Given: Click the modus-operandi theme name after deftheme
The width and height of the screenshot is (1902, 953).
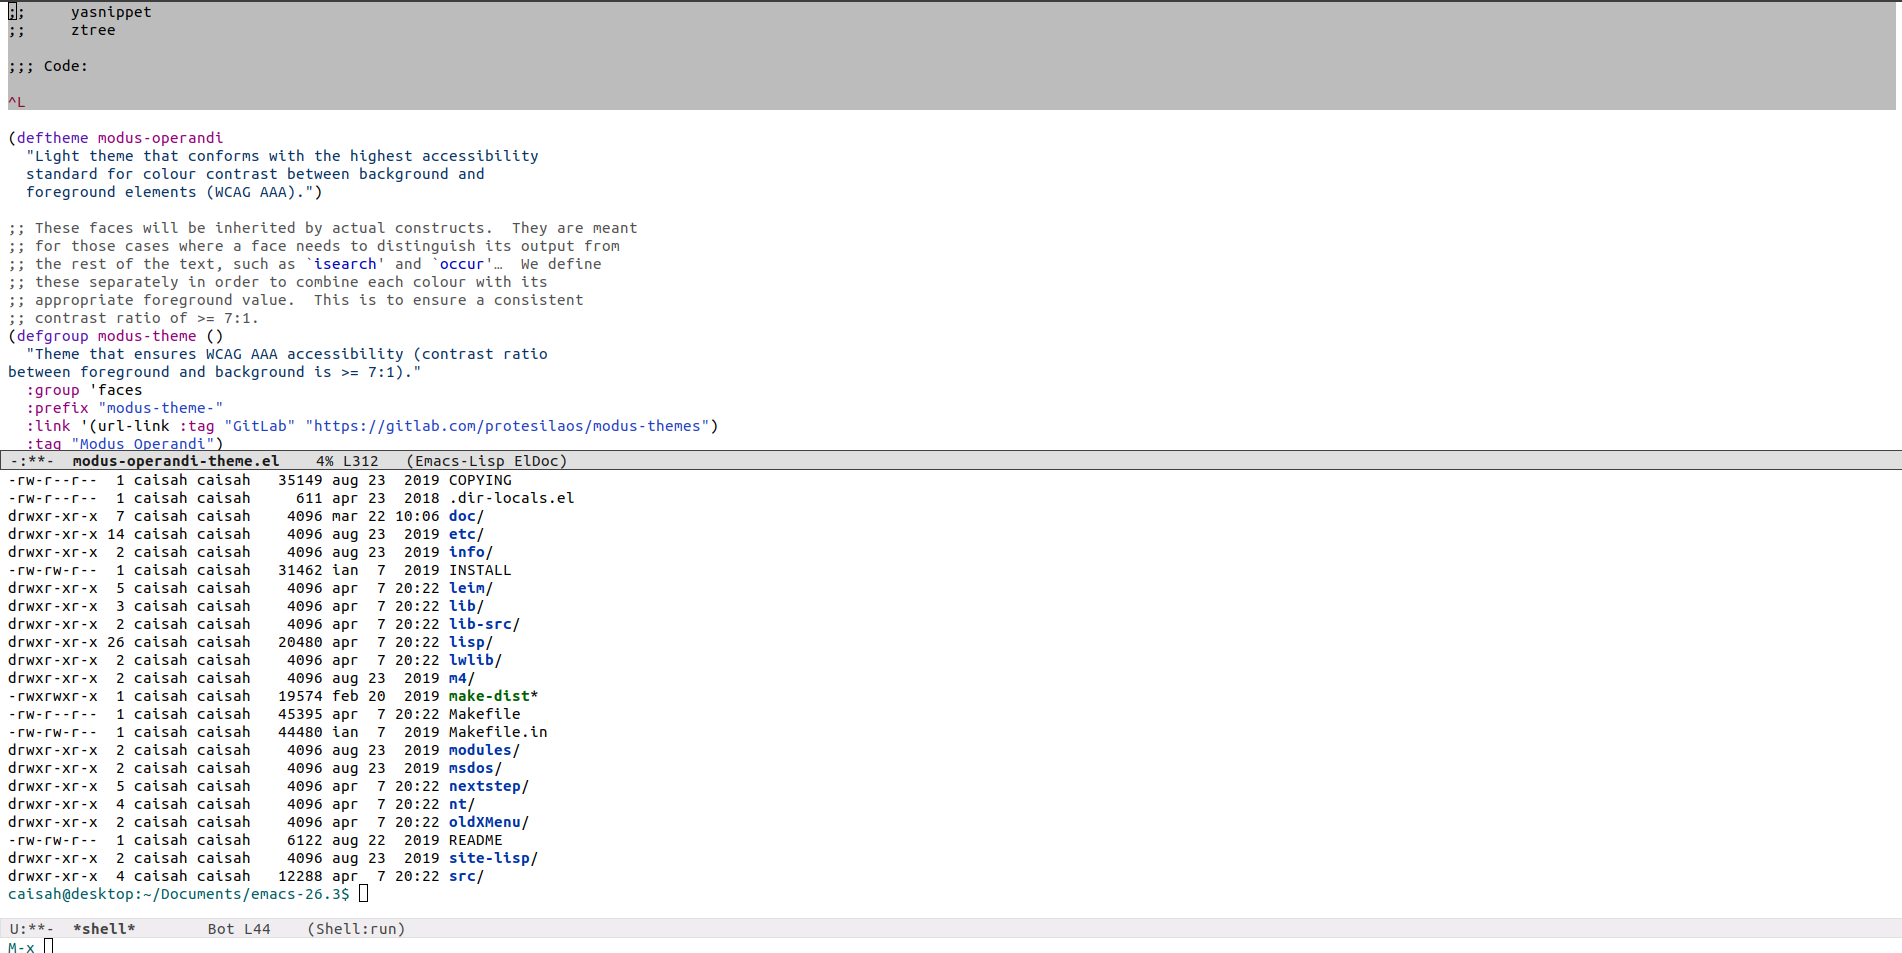Looking at the screenshot, I should pyautogui.click(x=160, y=138).
